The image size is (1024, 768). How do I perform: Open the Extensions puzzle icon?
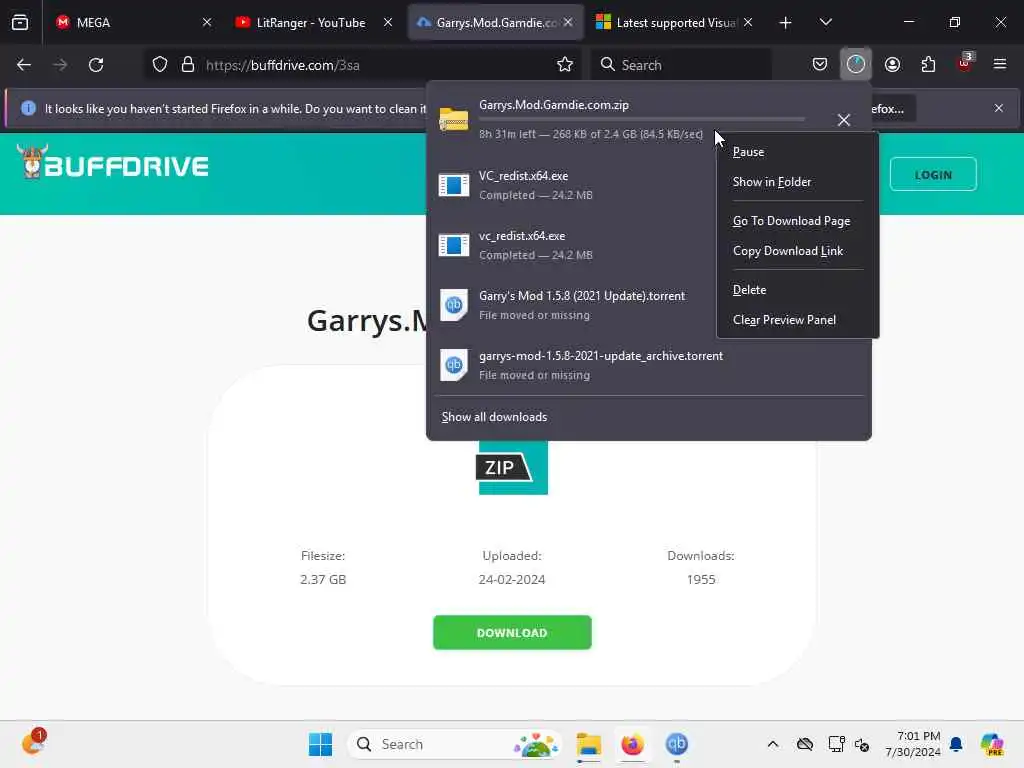click(x=928, y=65)
